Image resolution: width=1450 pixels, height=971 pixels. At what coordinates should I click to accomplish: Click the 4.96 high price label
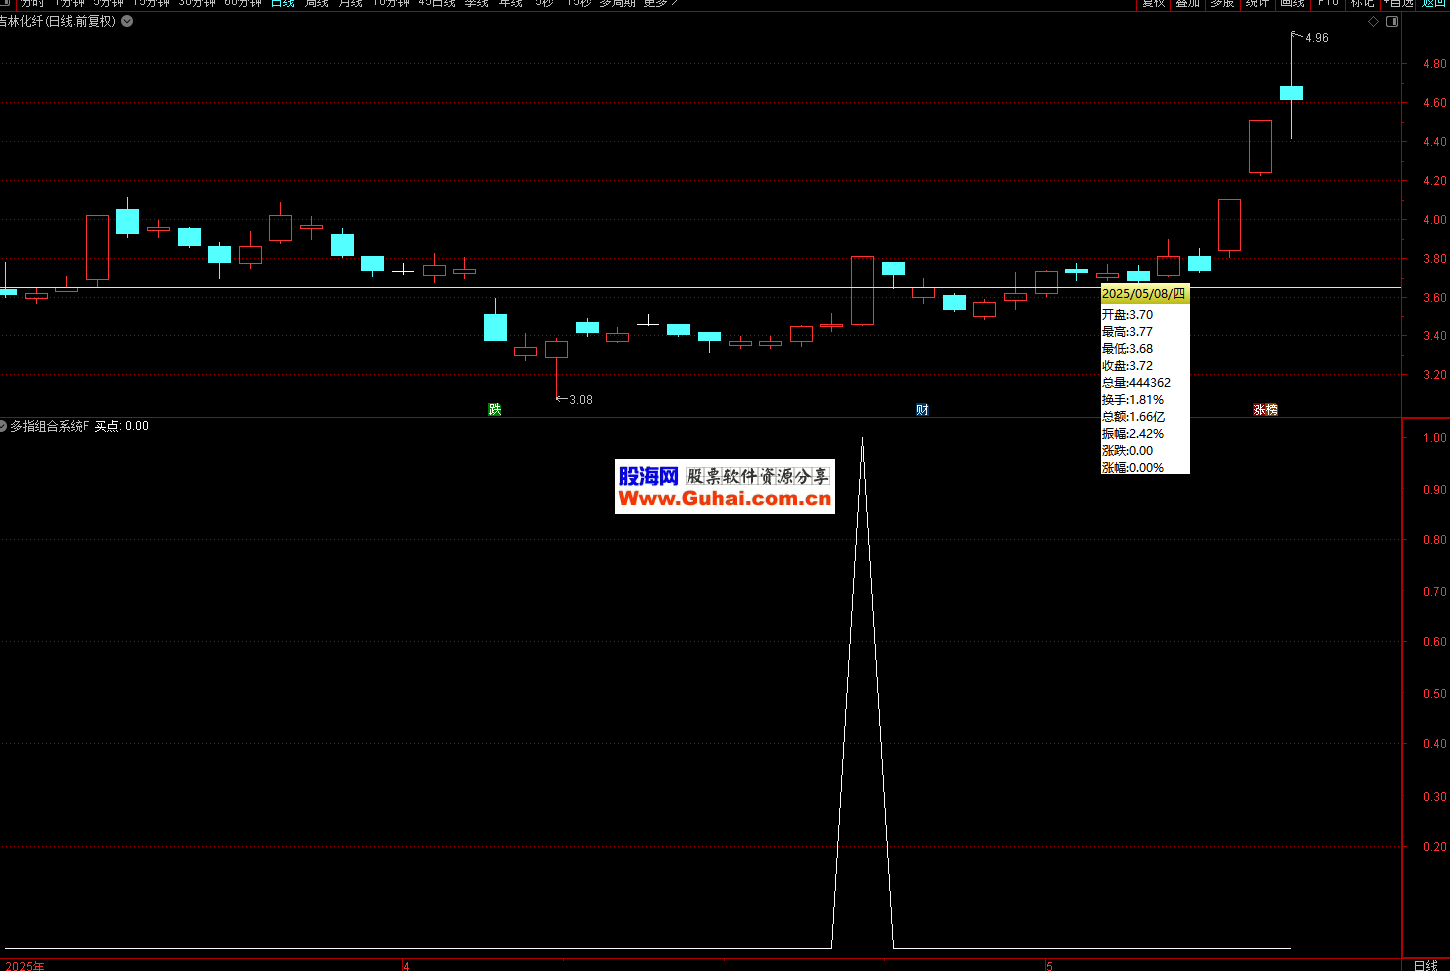click(1317, 38)
